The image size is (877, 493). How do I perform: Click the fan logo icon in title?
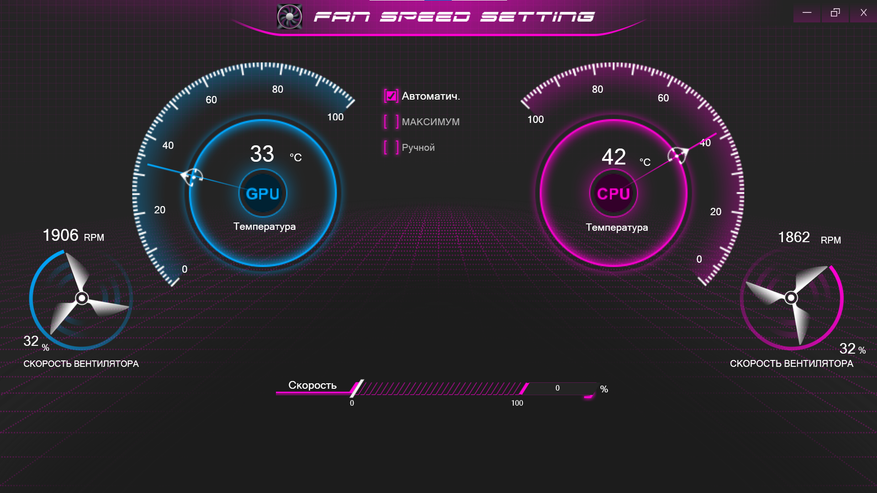[x=290, y=16]
